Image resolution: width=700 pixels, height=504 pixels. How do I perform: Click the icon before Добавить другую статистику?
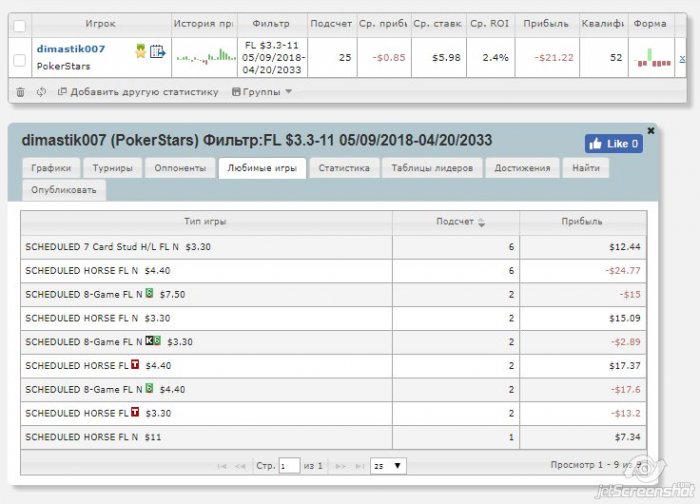[x=62, y=92]
